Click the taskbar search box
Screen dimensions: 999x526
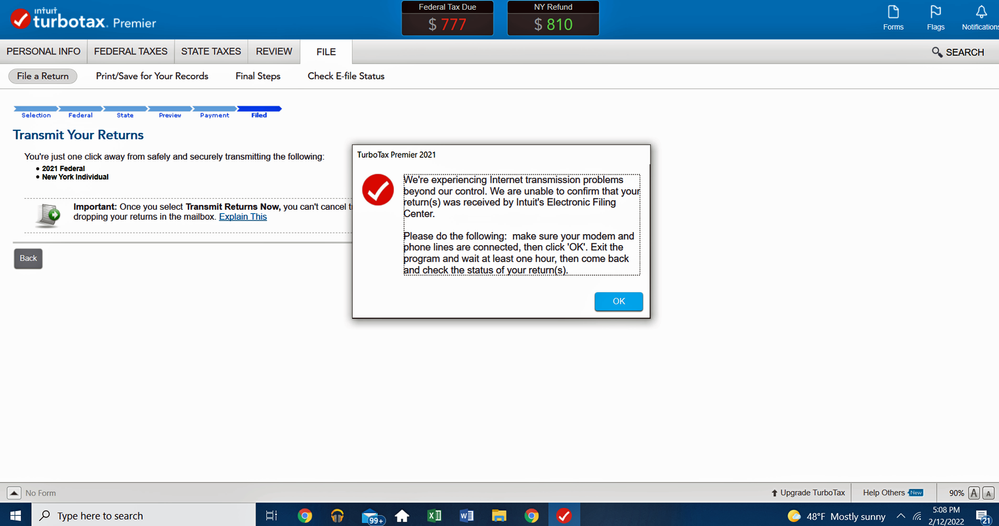pos(143,515)
